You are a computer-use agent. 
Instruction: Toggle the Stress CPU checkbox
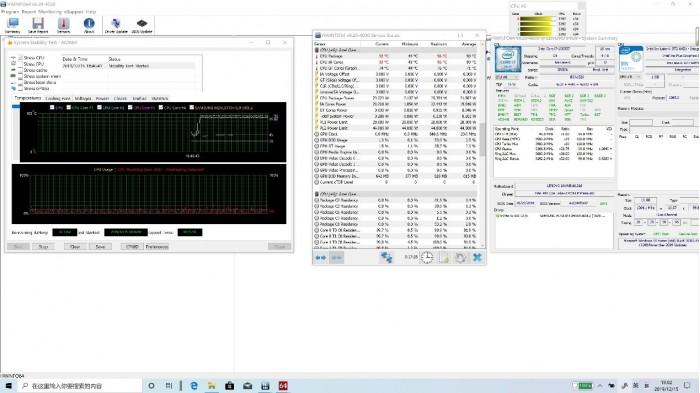[20, 58]
